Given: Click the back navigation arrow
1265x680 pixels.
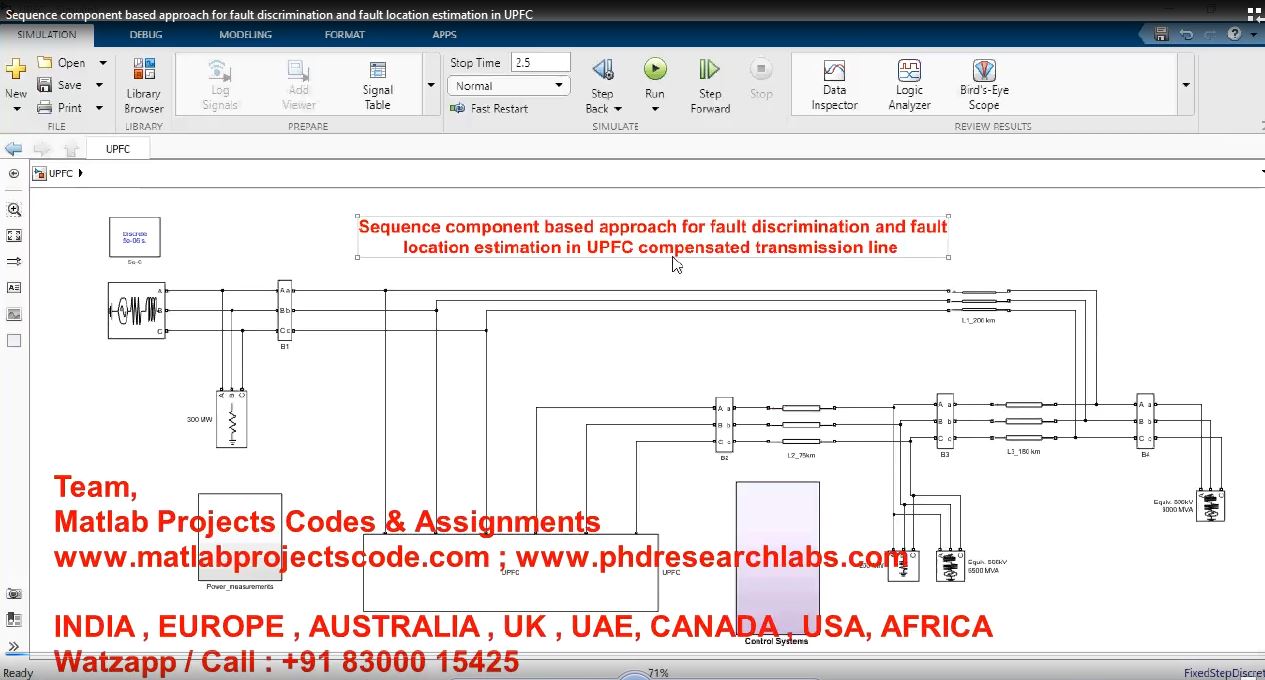Looking at the screenshot, I should point(14,149).
